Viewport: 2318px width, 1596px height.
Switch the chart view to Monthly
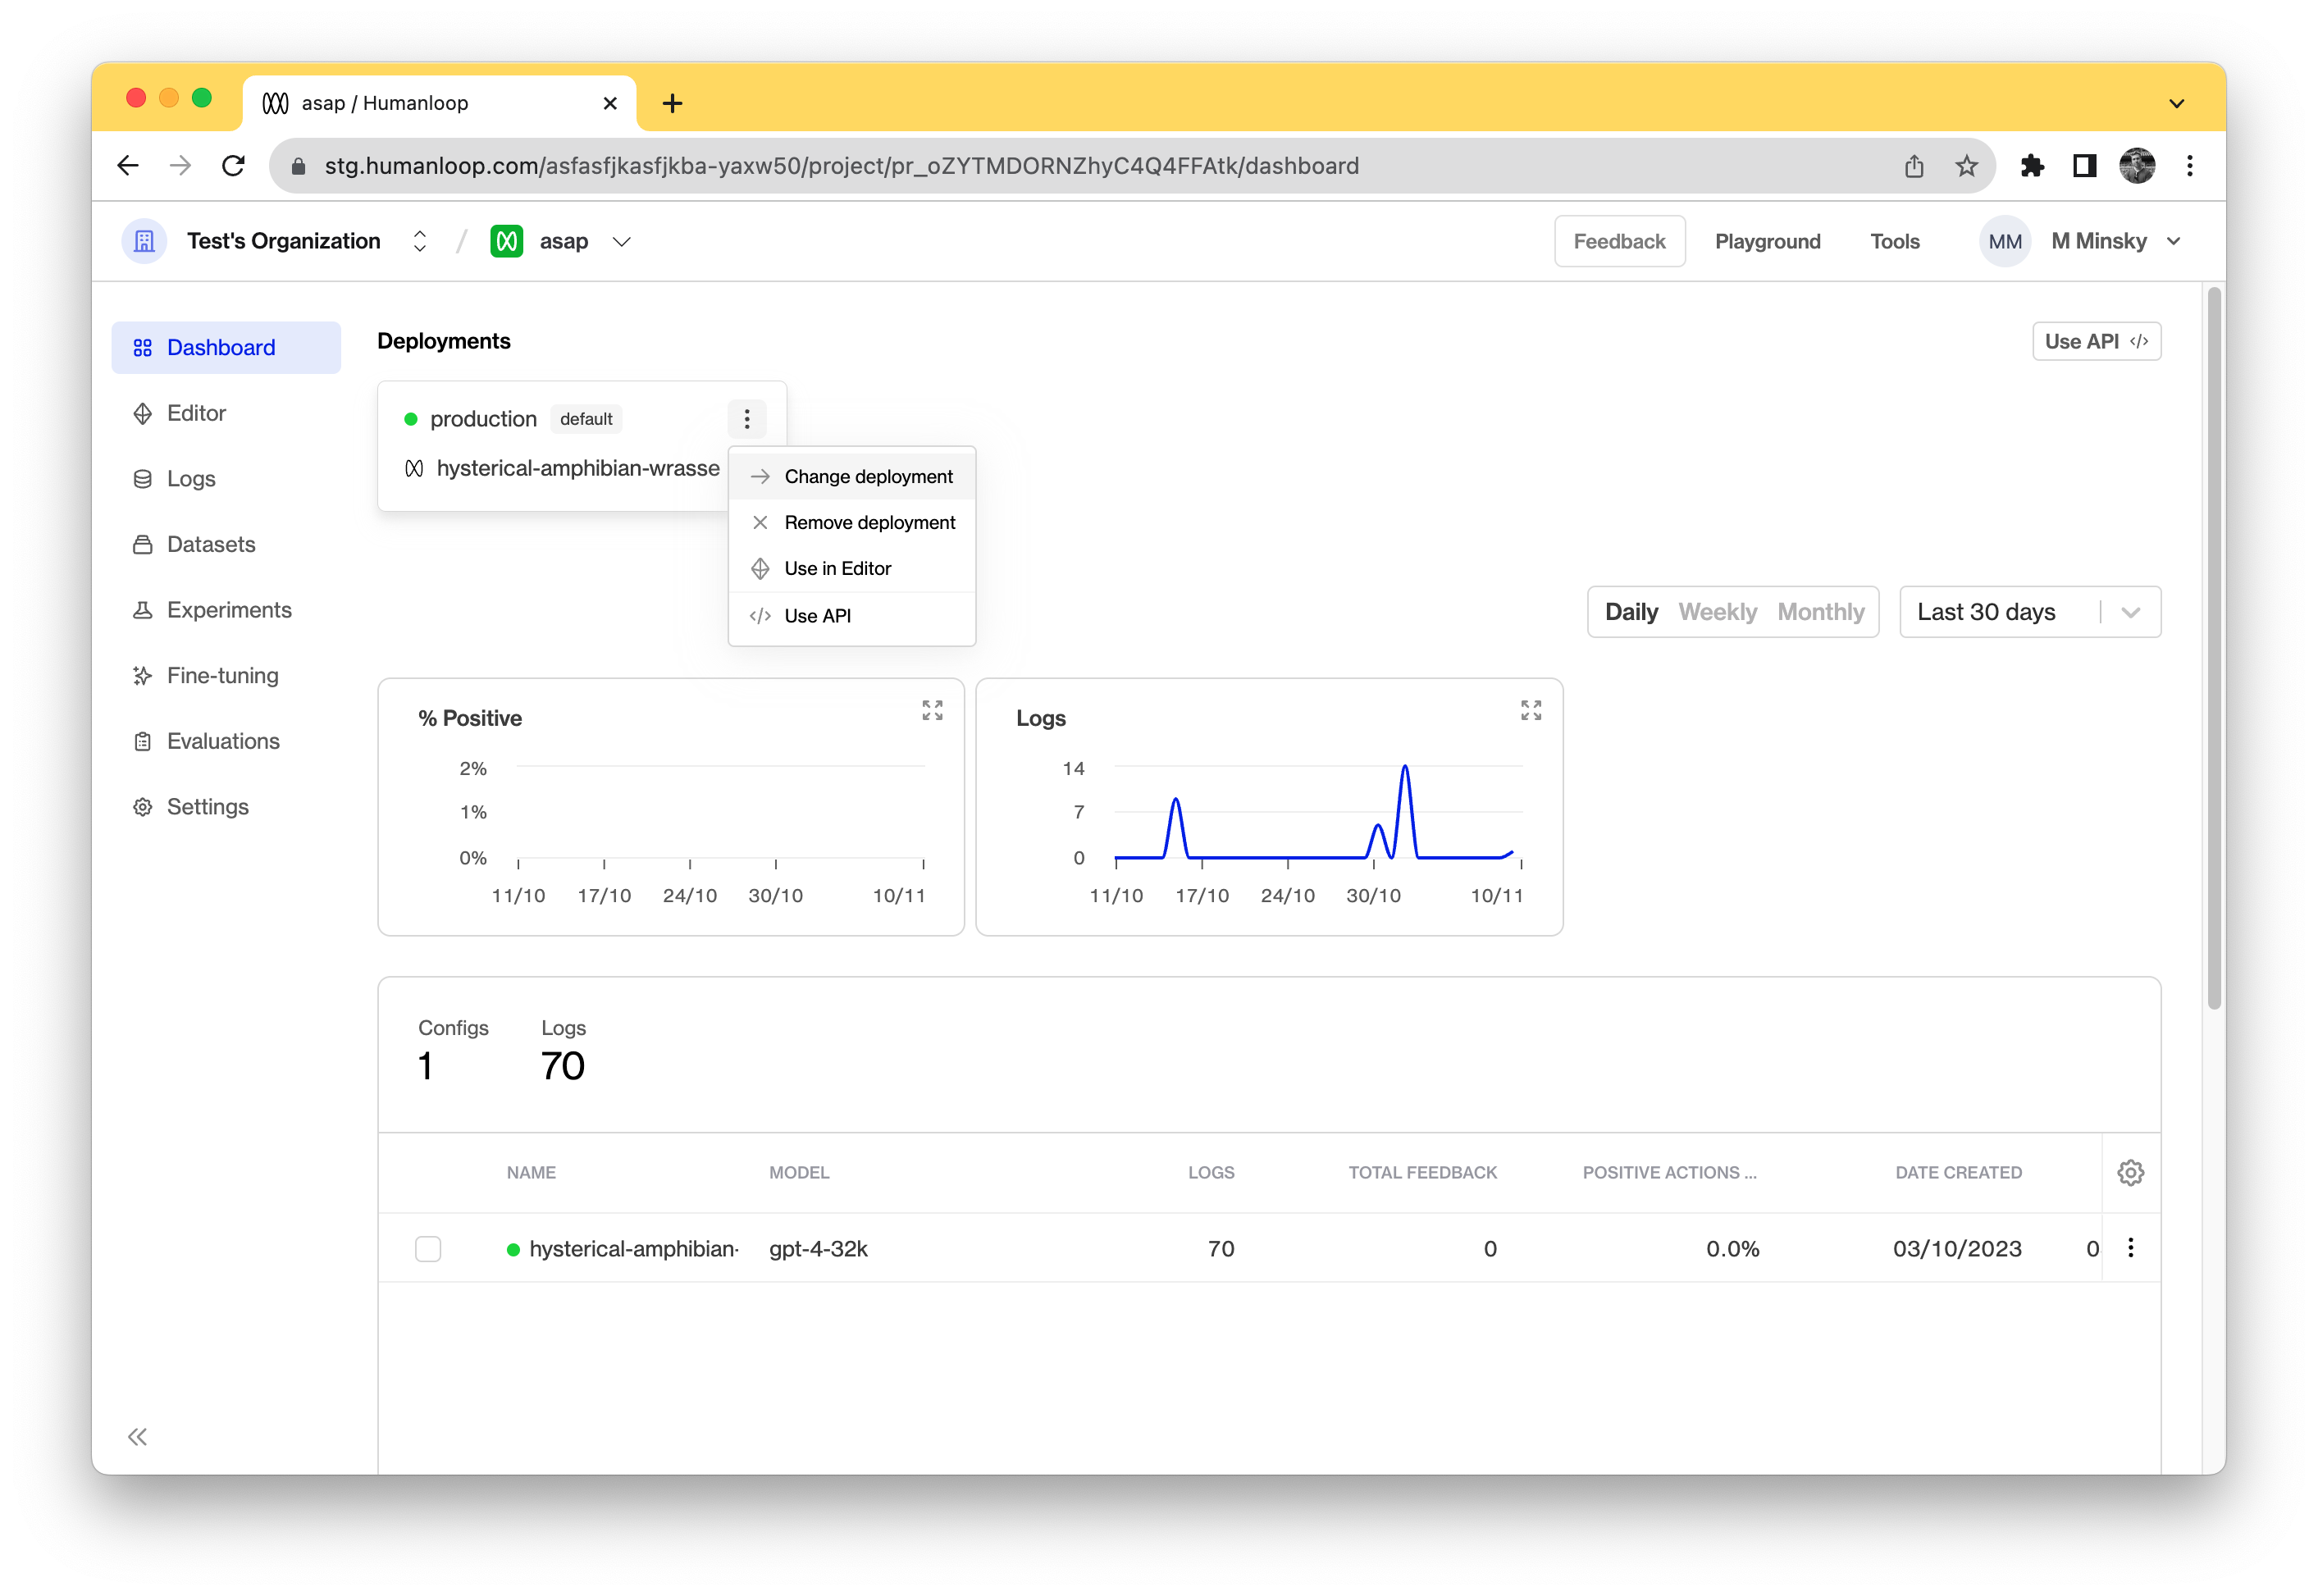(x=1821, y=611)
